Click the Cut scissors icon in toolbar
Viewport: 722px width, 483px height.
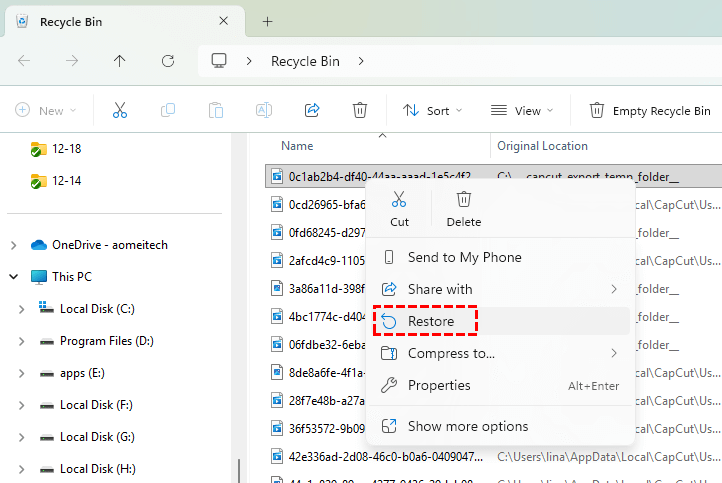coord(120,110)
